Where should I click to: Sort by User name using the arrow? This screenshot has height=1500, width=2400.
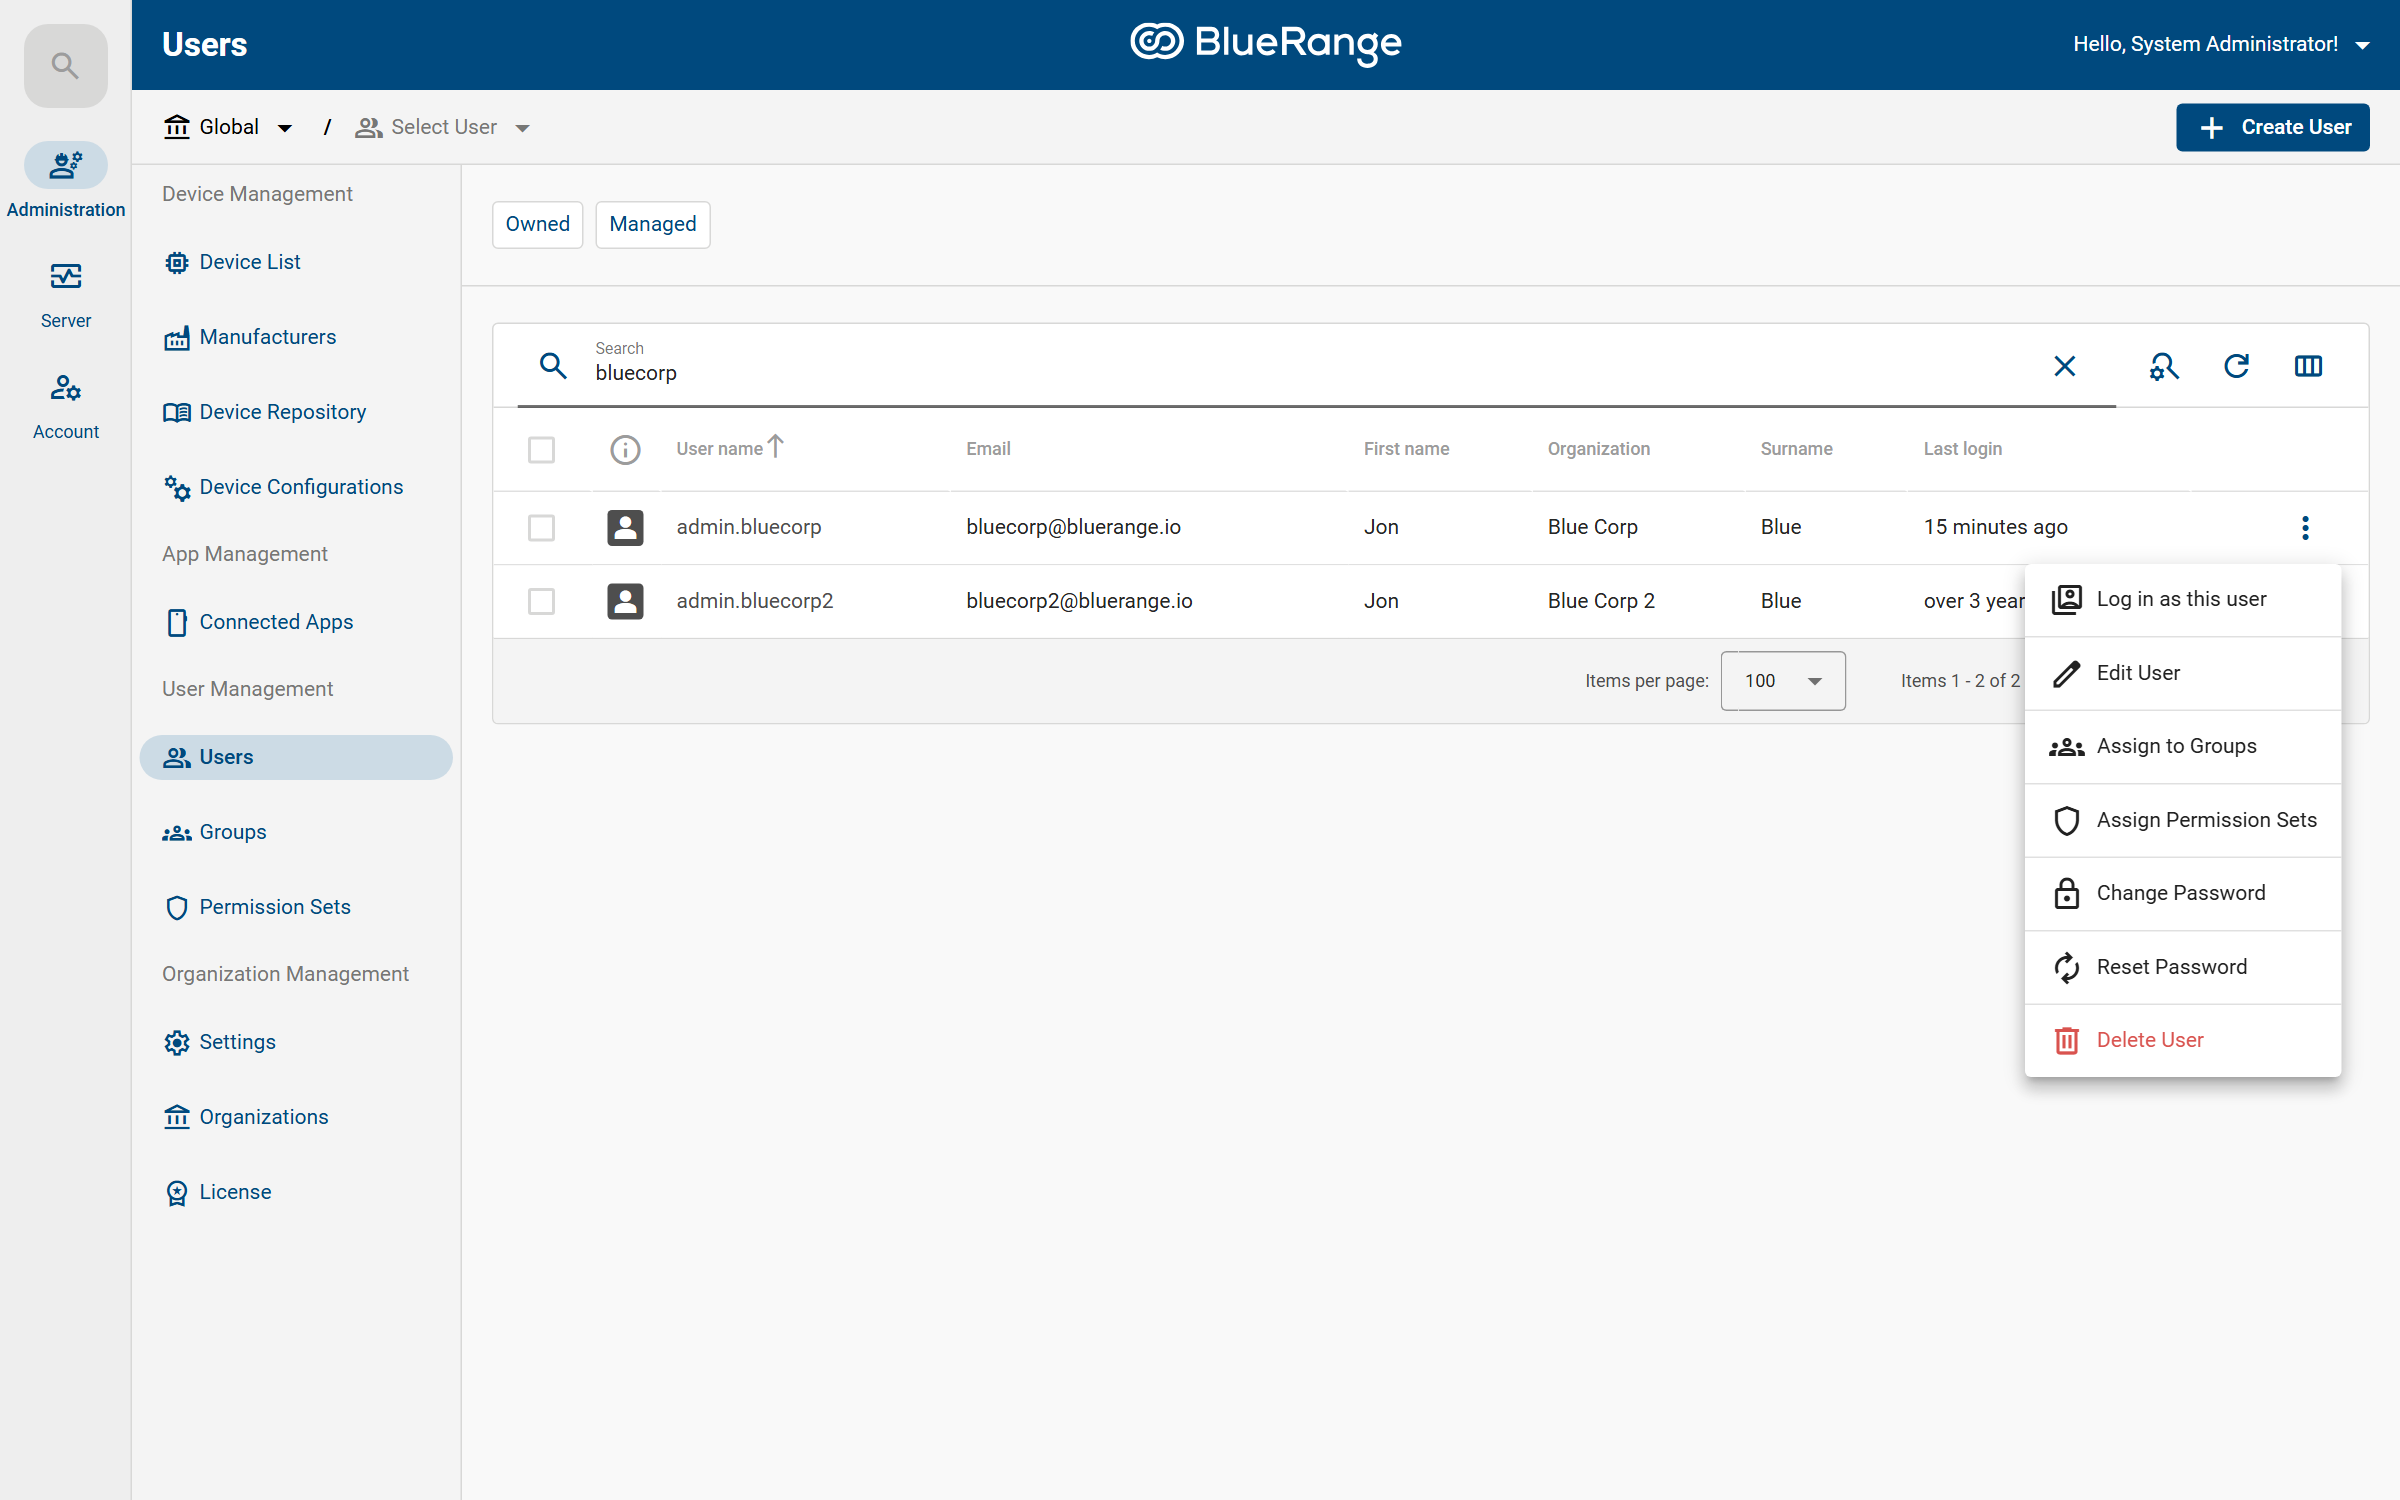(775, 446)
